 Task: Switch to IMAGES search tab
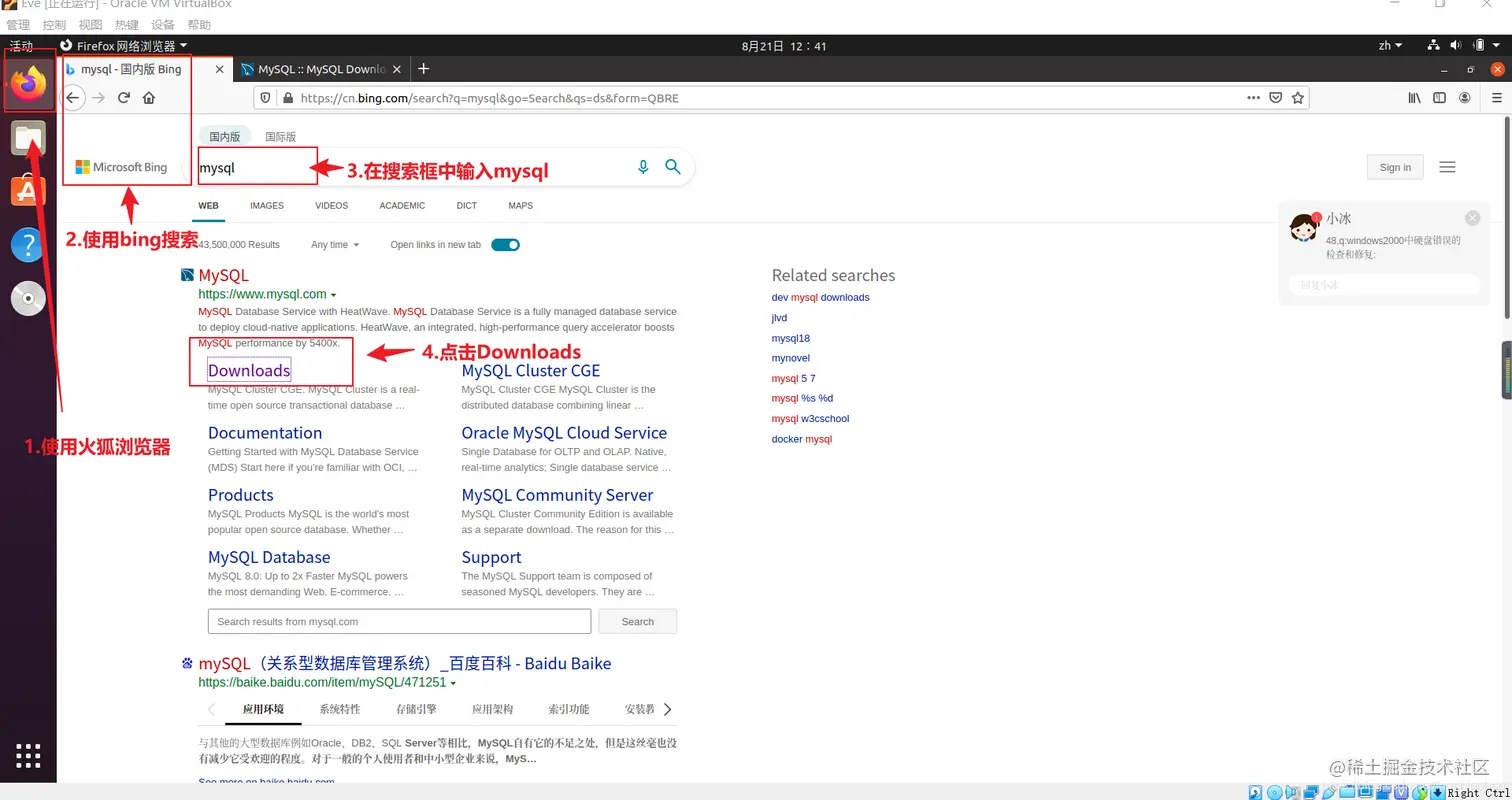[267, 206]
